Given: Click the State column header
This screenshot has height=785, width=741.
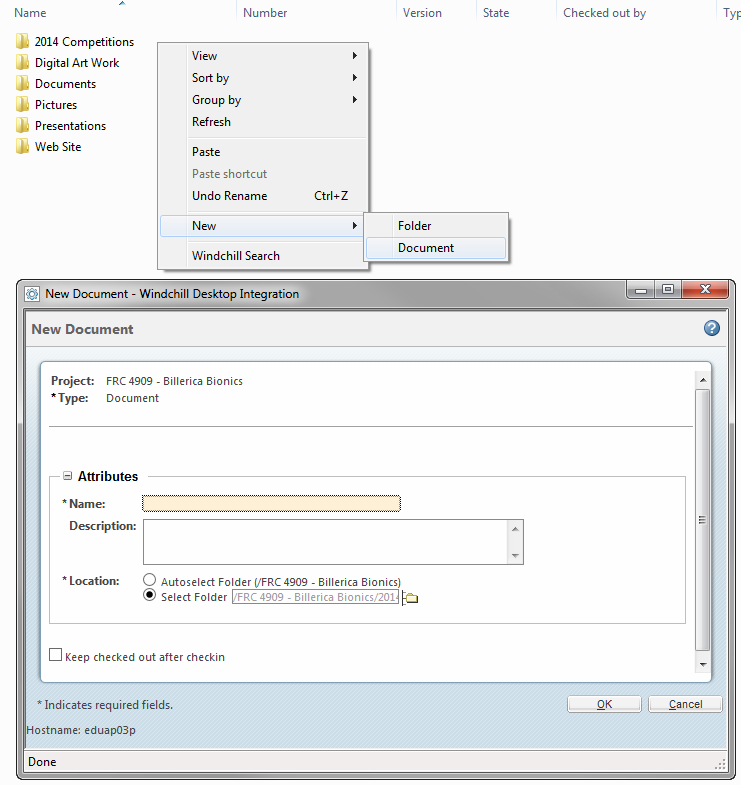Looking at the screenshot, I should tap(496, 13).
